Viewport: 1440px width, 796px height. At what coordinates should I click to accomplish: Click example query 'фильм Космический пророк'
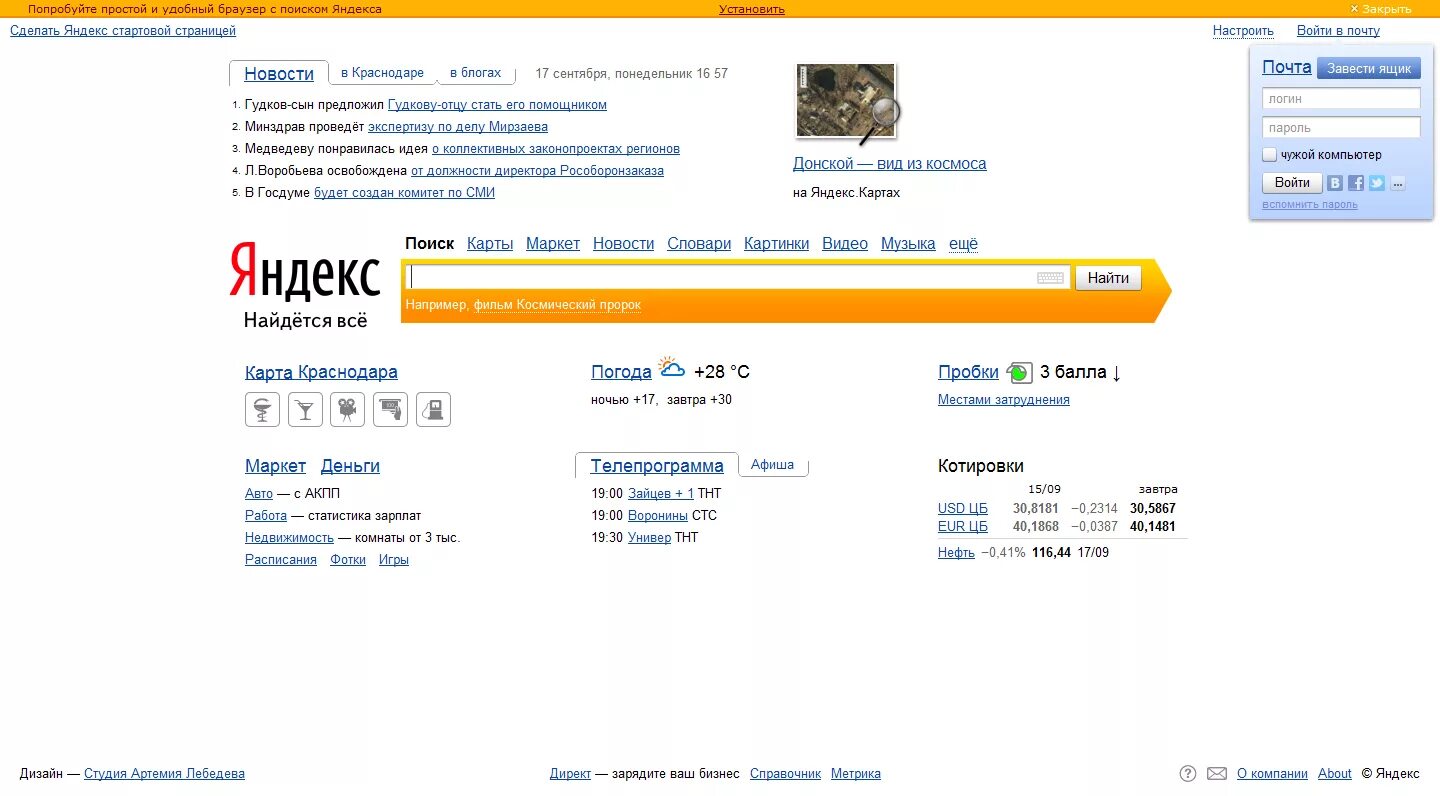tap(557, 304)
